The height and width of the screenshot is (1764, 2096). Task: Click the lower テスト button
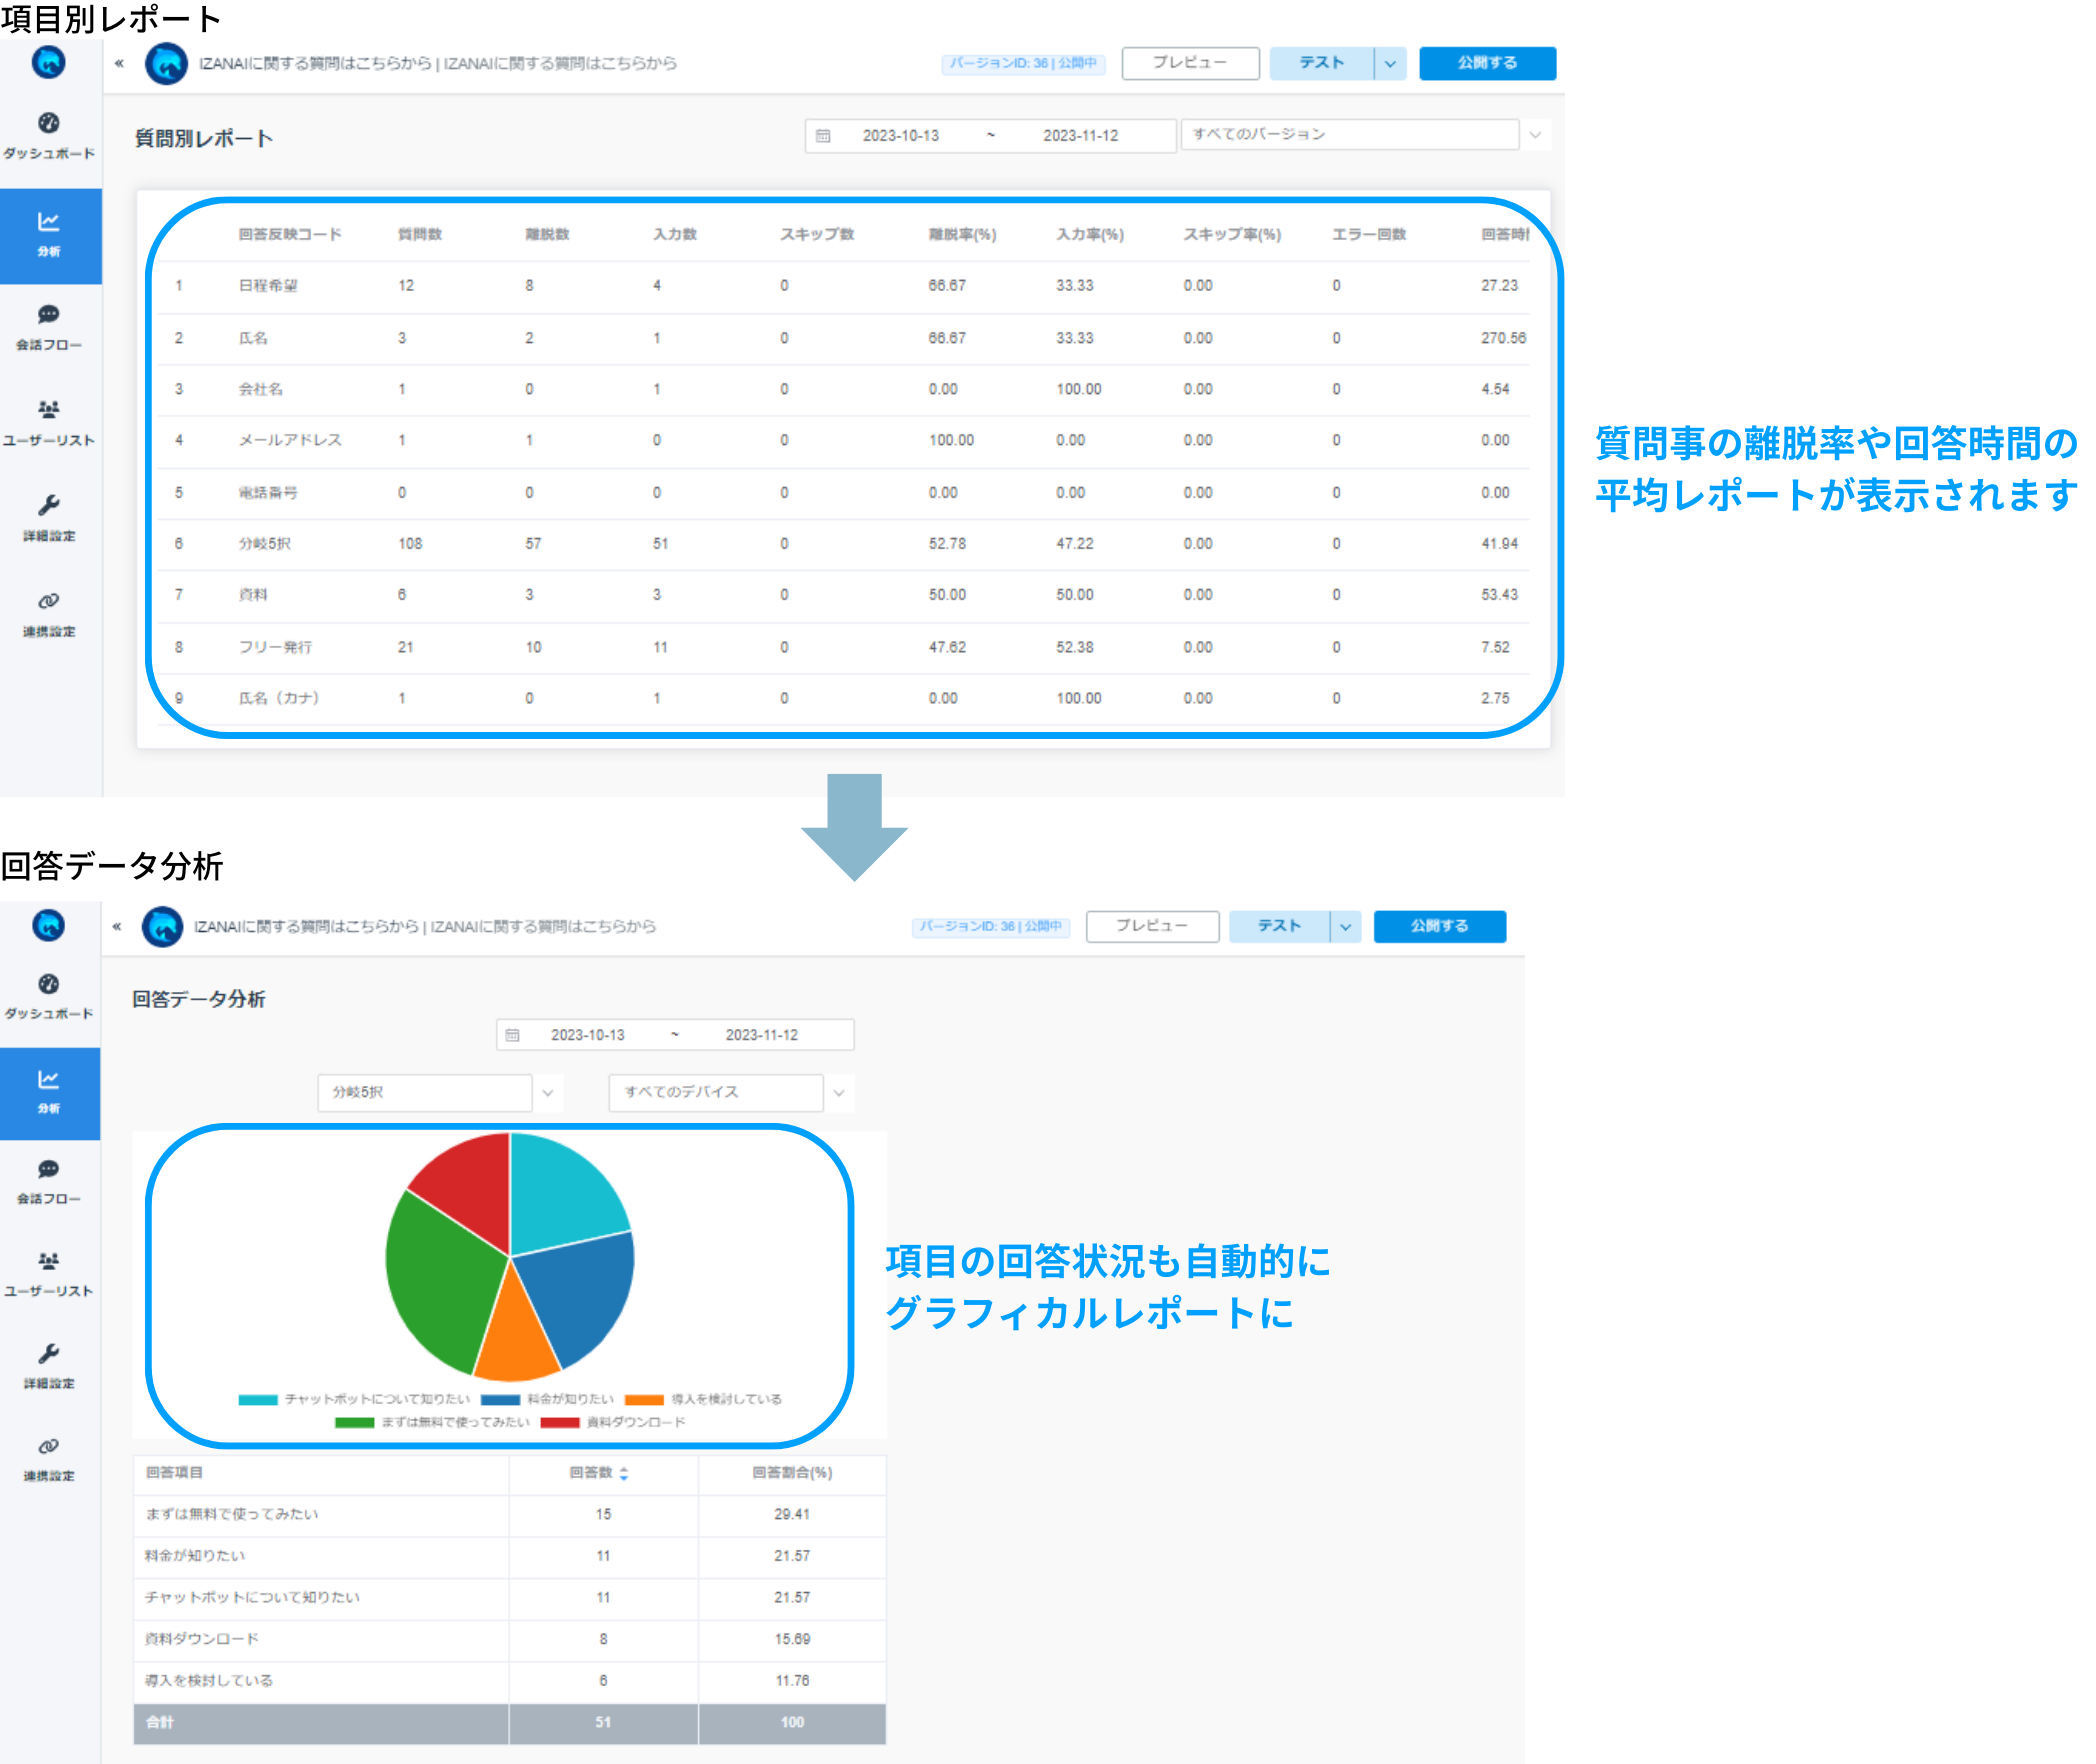click(x=1279, y=927)
